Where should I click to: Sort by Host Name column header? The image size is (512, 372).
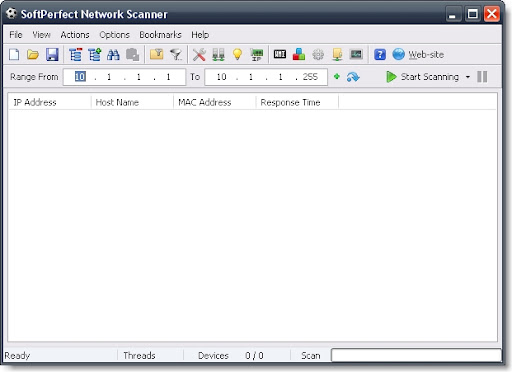(x=132, y=102)
